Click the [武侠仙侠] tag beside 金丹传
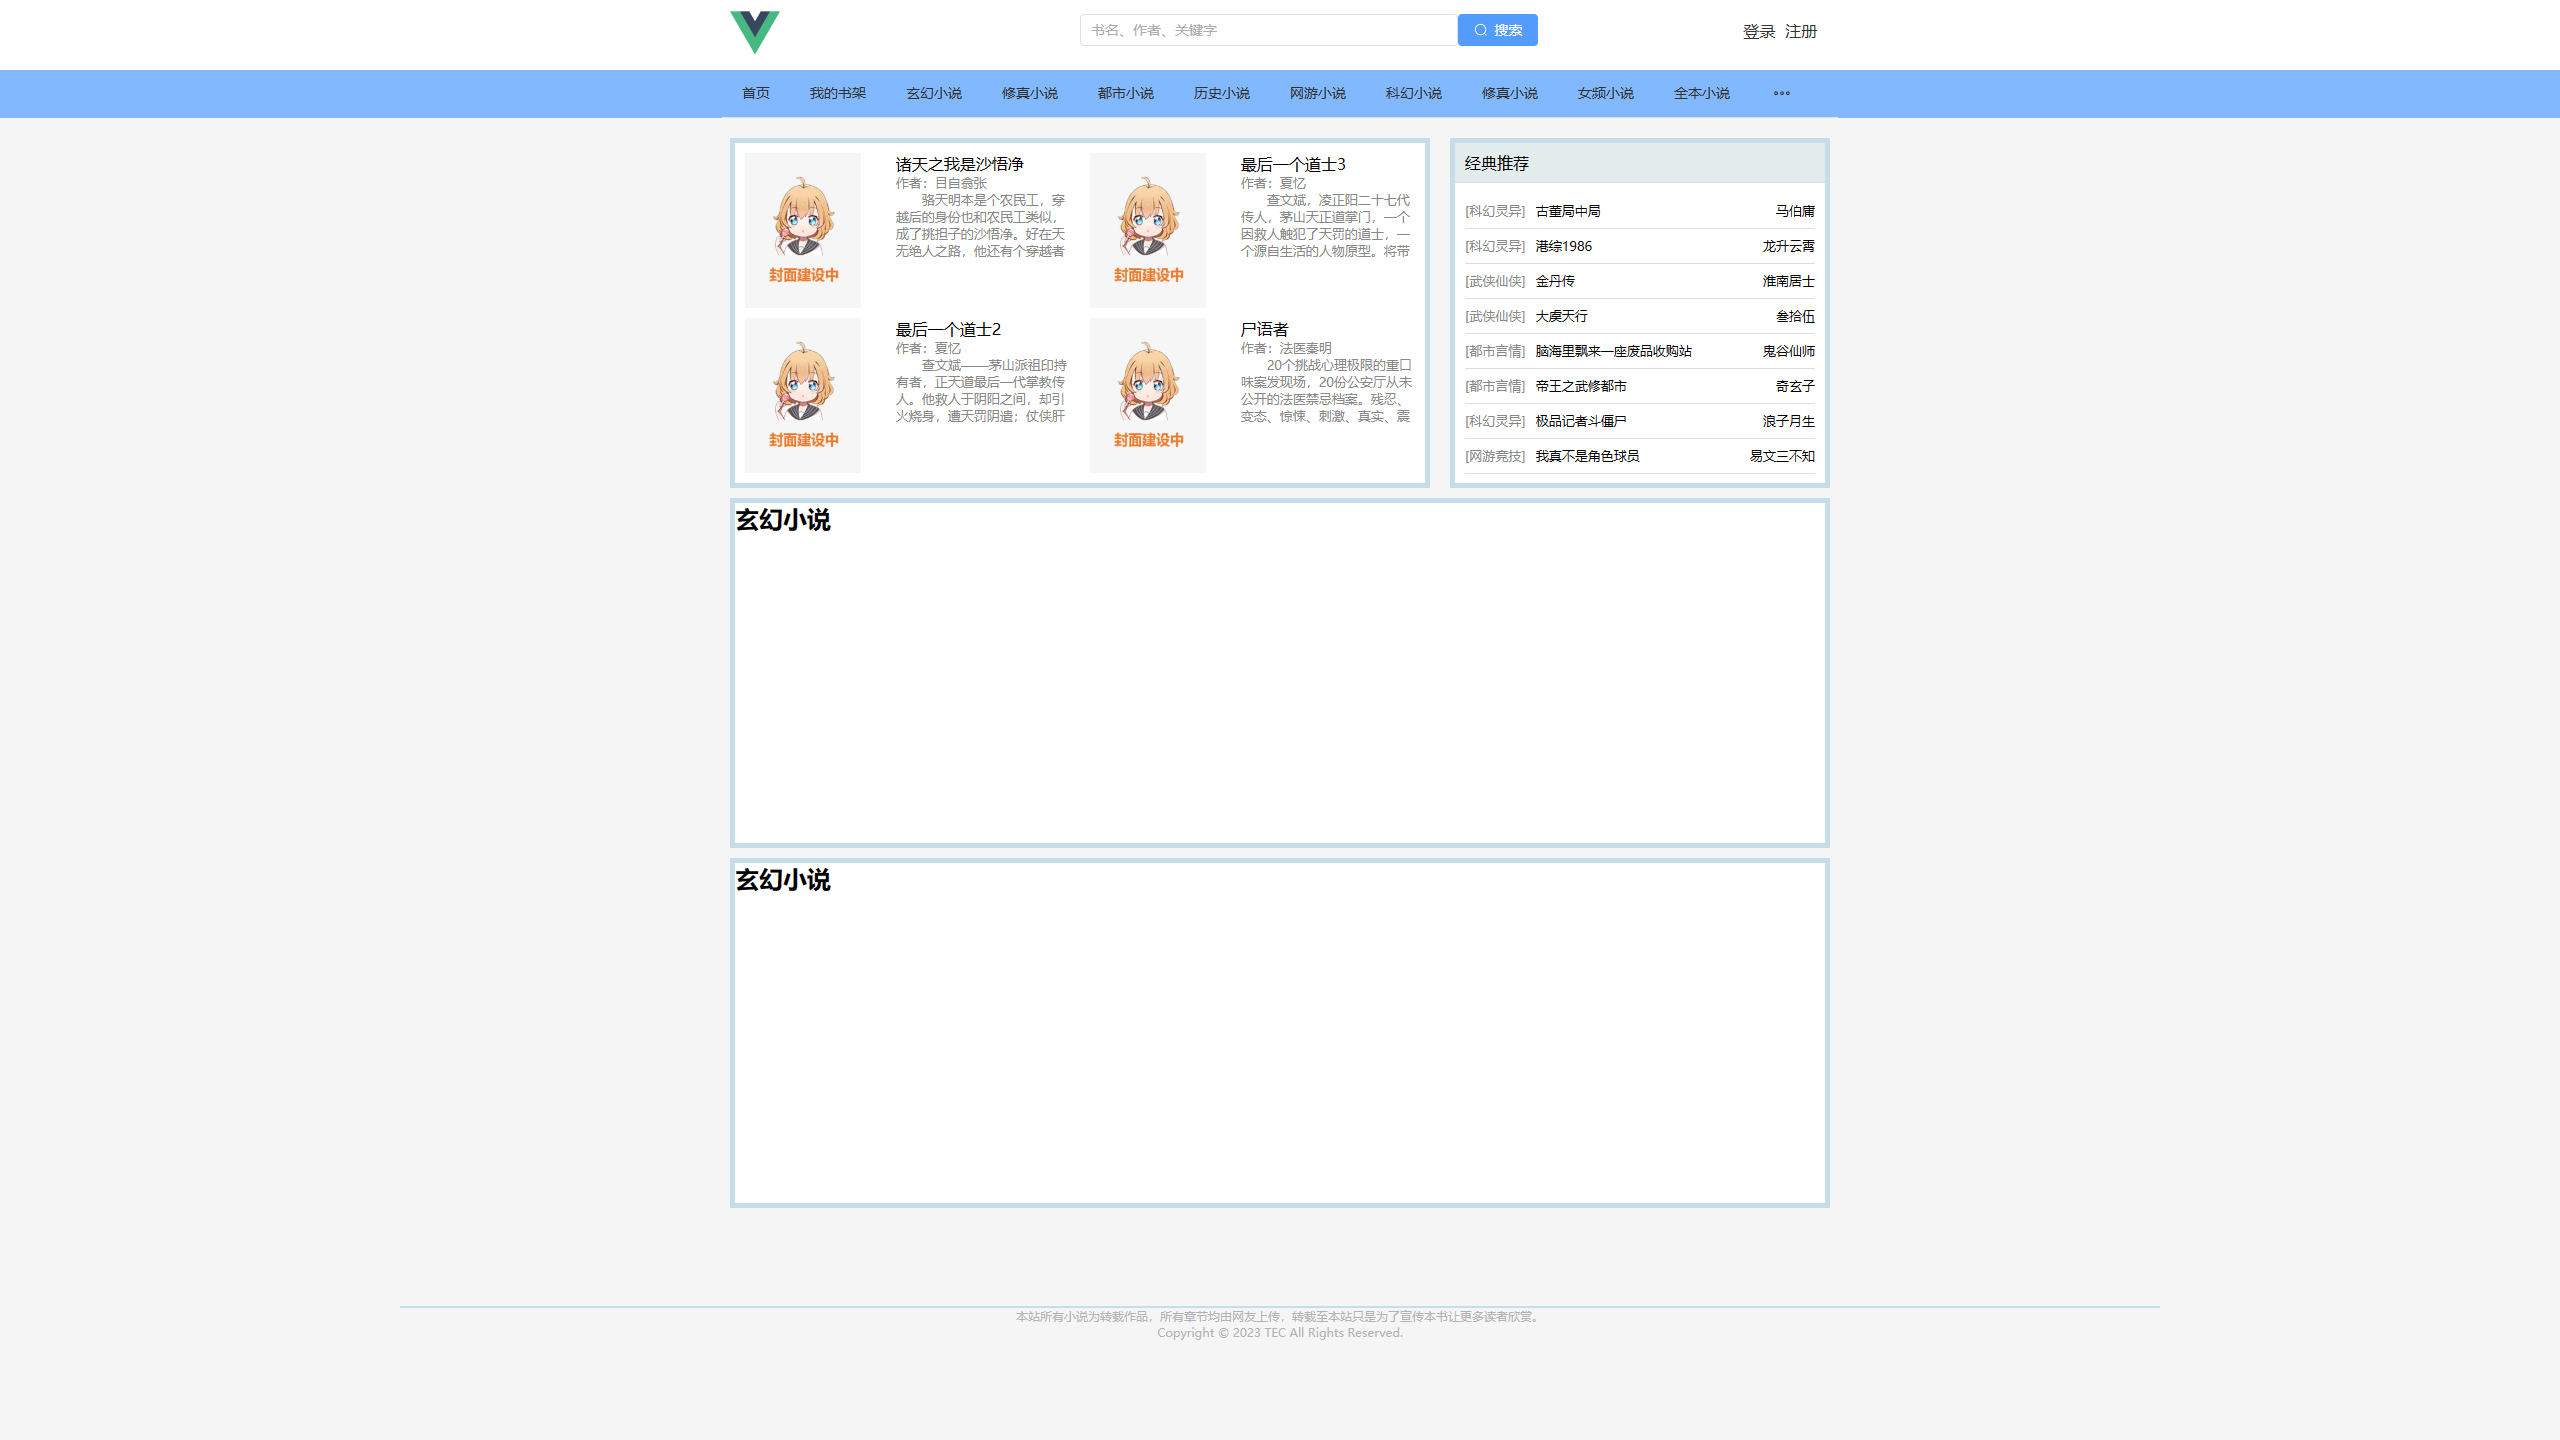This screenshot has height=1440, width=2560. 1494,281
